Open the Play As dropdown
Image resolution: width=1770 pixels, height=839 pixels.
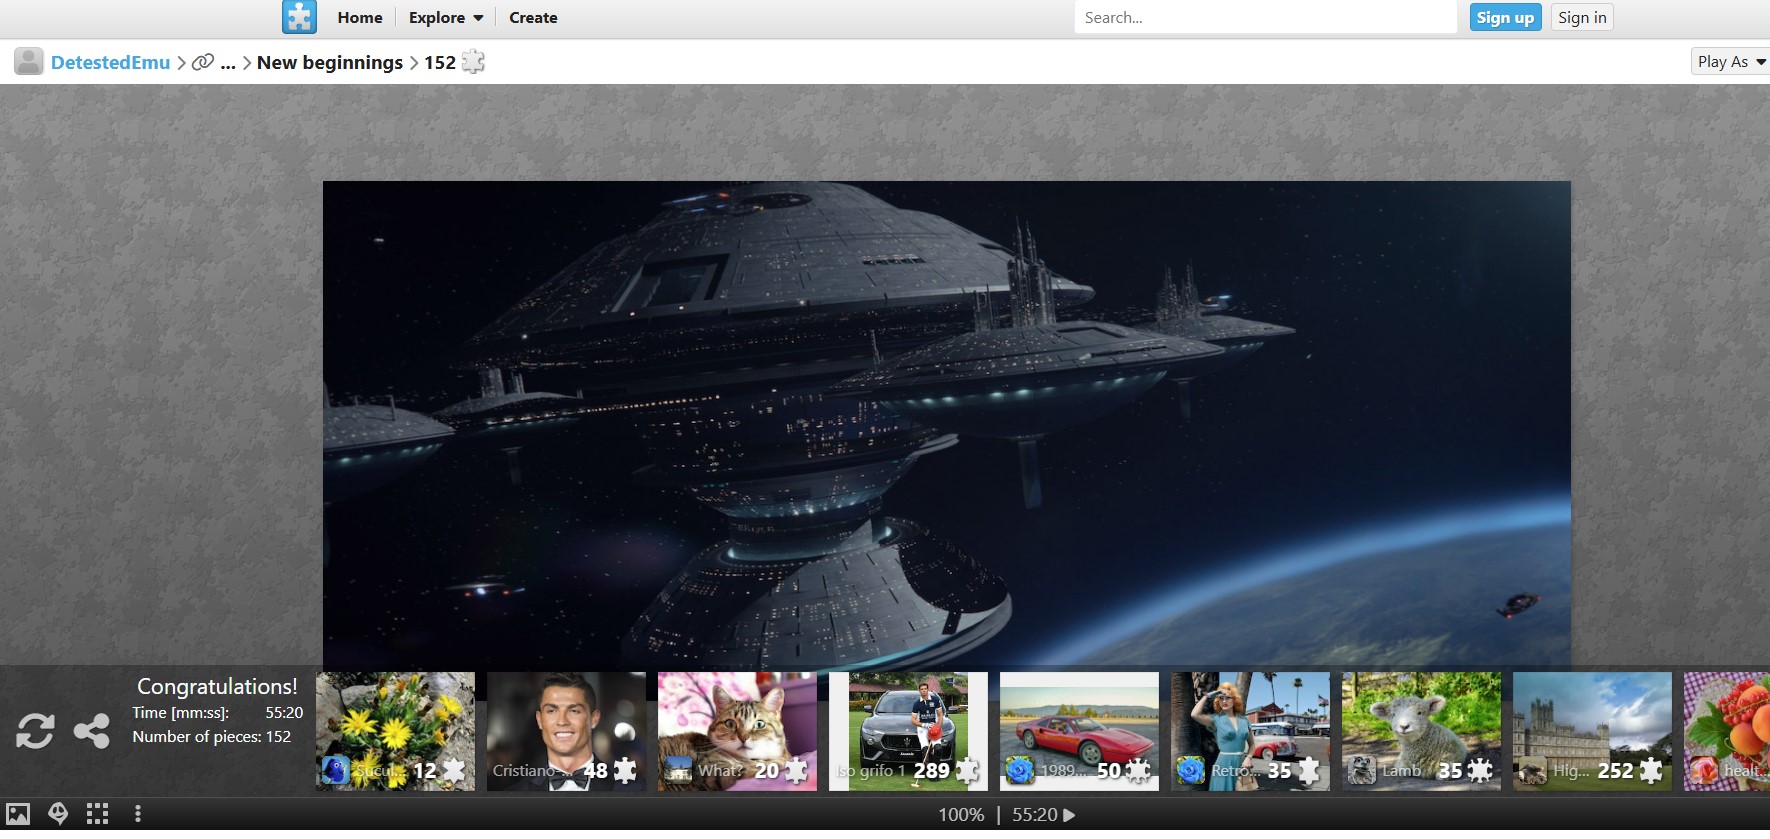pos(1731,62)
